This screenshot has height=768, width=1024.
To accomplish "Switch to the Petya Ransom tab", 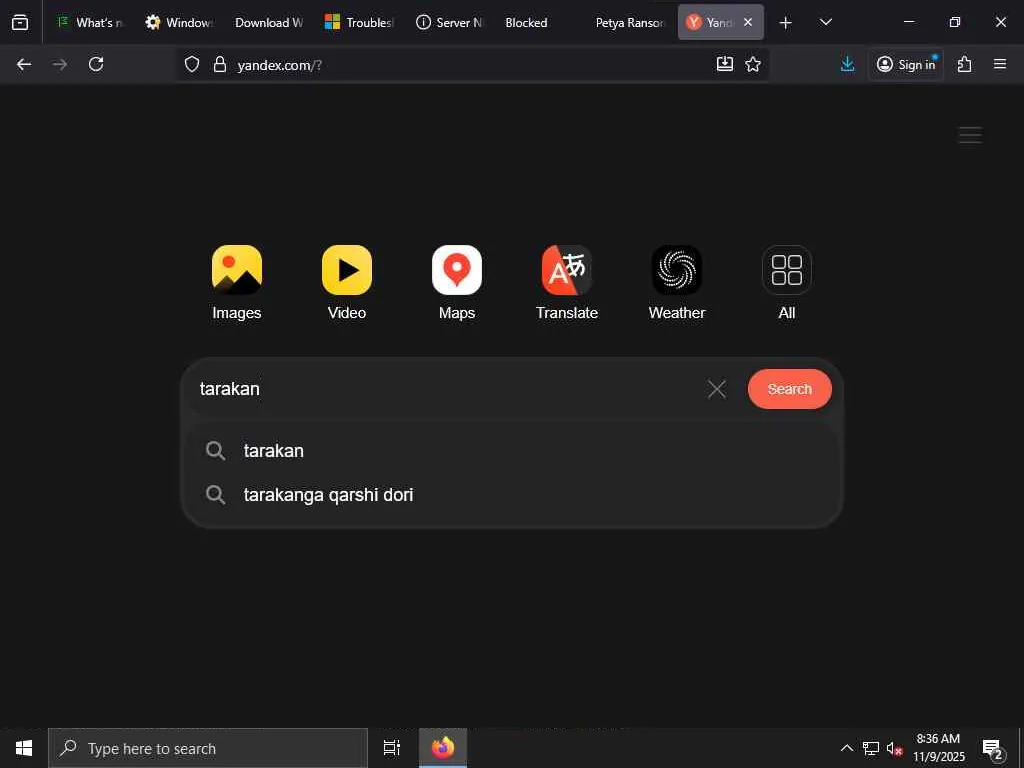I will [629, 22].
